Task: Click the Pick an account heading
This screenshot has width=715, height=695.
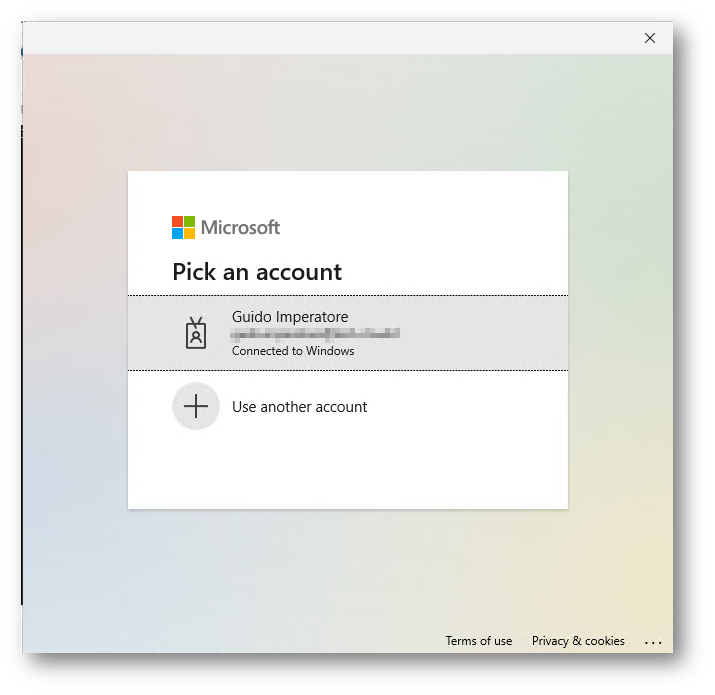Action: 257,272
